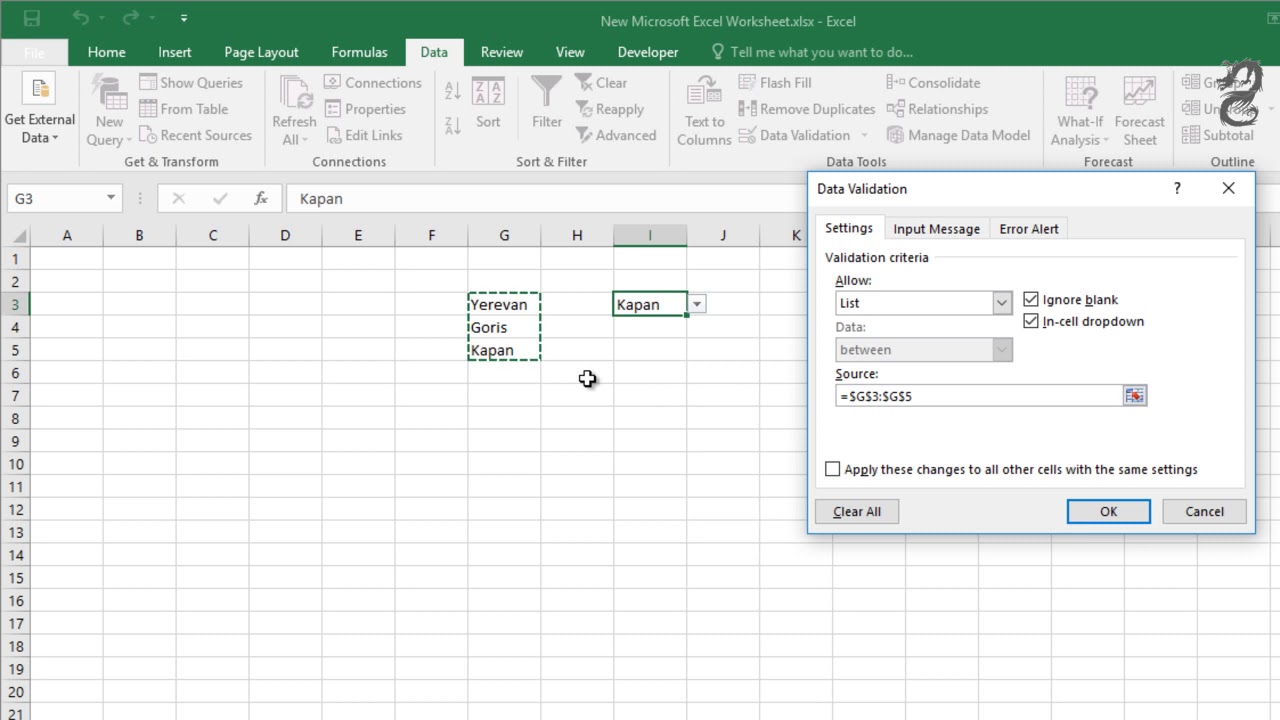Switch to the Formulas tab
The image size is (1280, 720).
pyautogui.click(x=359, y=52)
